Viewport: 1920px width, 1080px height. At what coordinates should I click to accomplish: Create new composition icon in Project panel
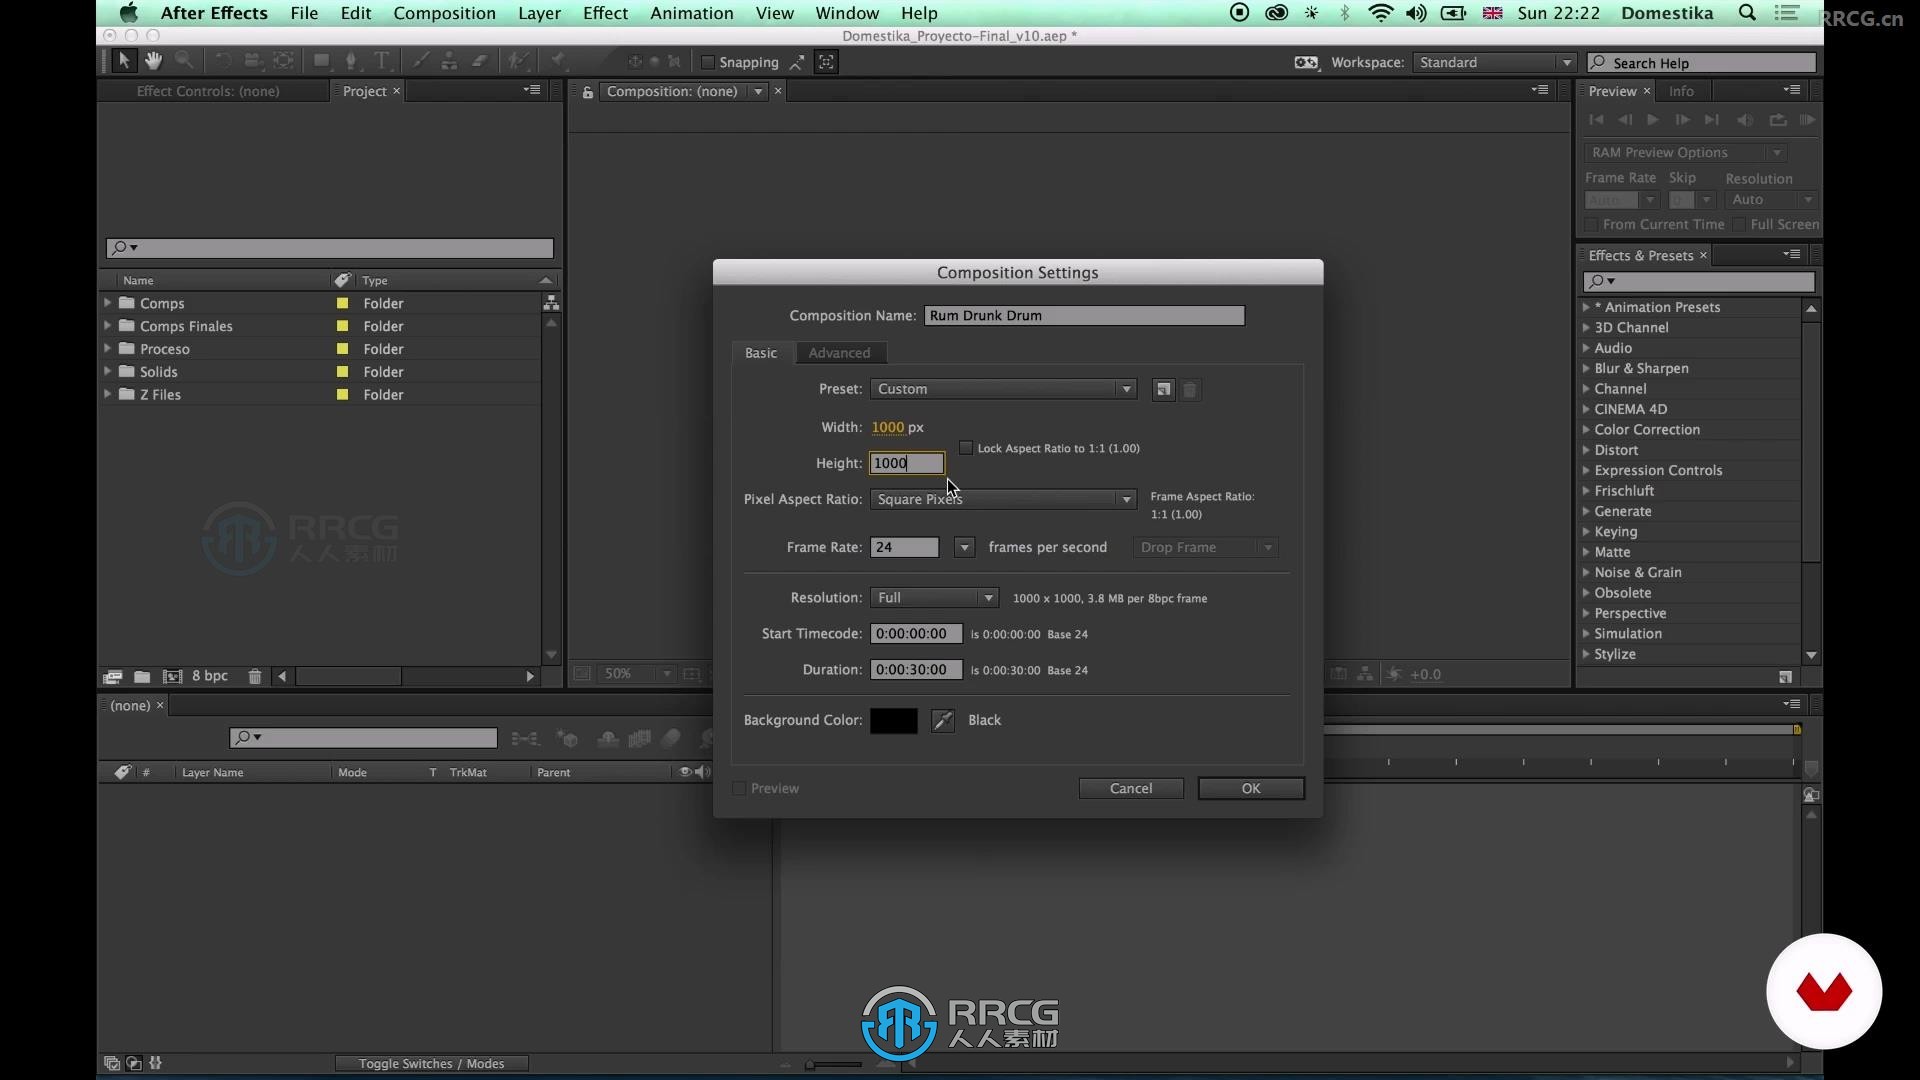tap(172, 676)
